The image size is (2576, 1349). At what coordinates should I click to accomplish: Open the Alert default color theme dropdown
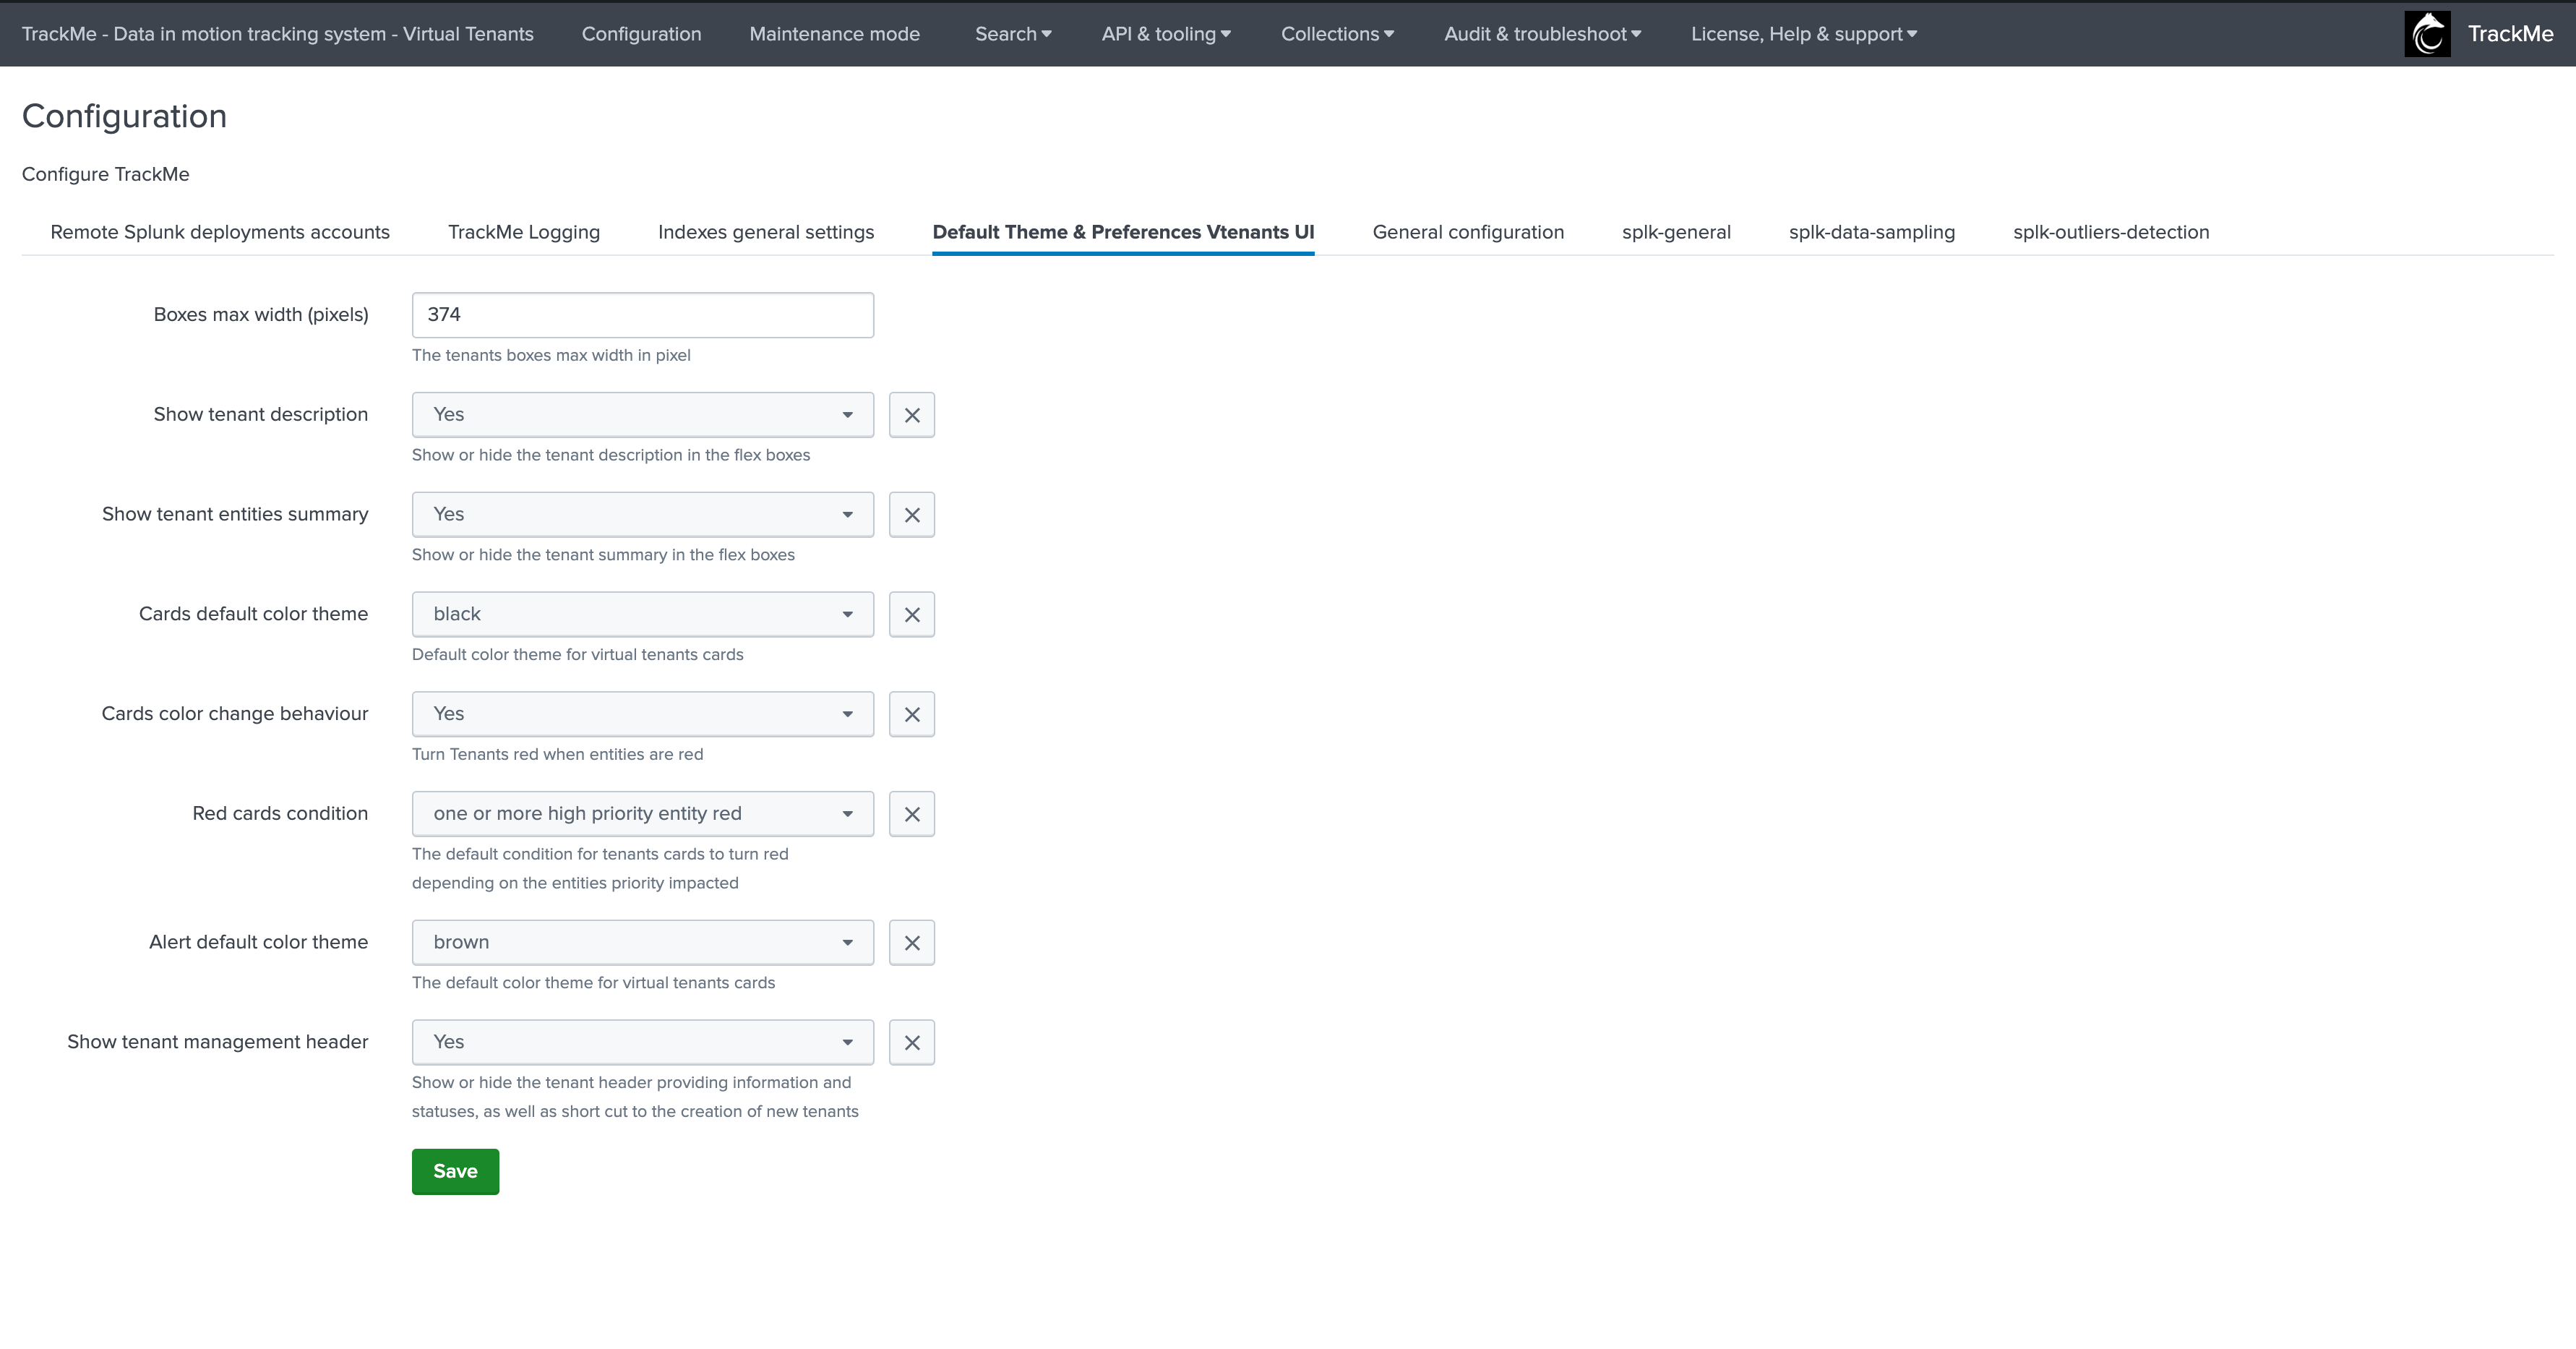[x=642, y=943]
